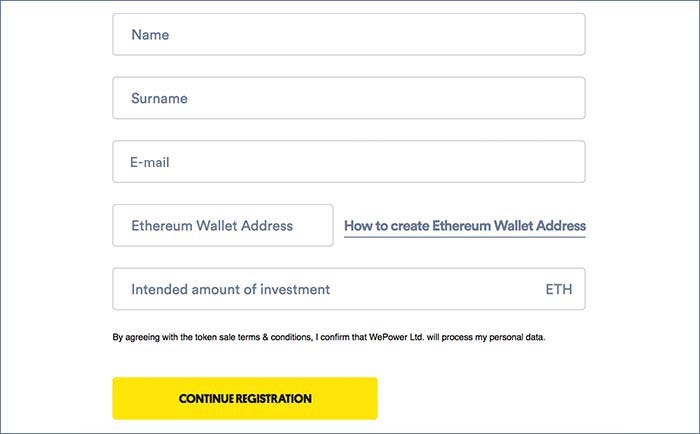The image size is (700, 434).
Task: Click the ETH currency unit label
Action: (559, 290)
